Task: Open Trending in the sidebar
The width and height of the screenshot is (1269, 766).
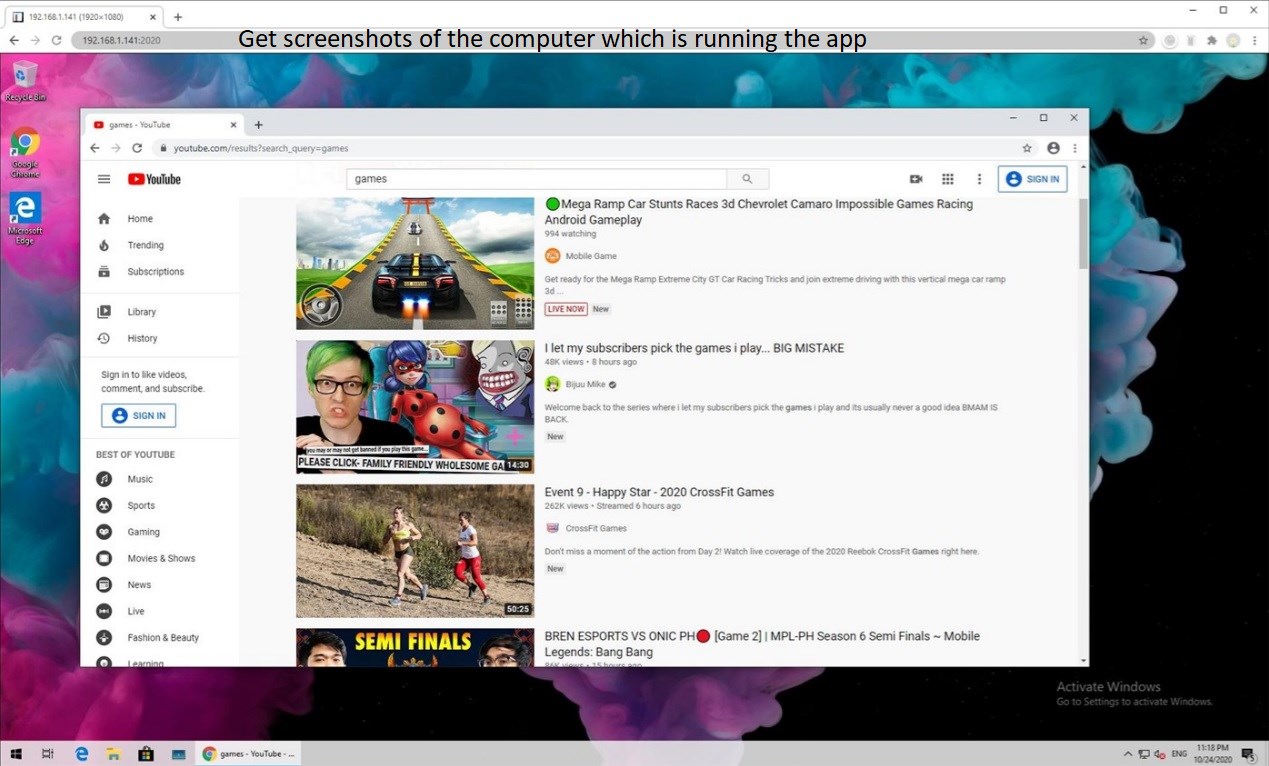Action: tap(145, 245)
